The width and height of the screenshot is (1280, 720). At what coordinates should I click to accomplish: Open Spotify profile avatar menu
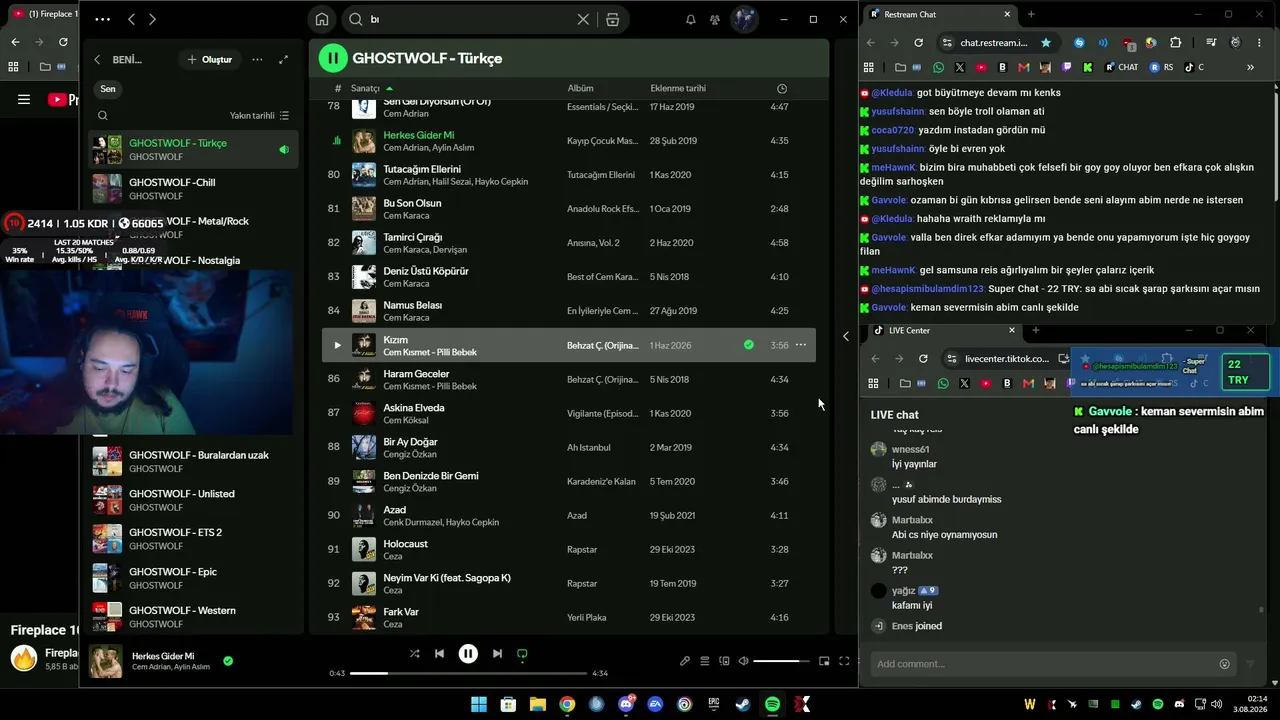745,19
